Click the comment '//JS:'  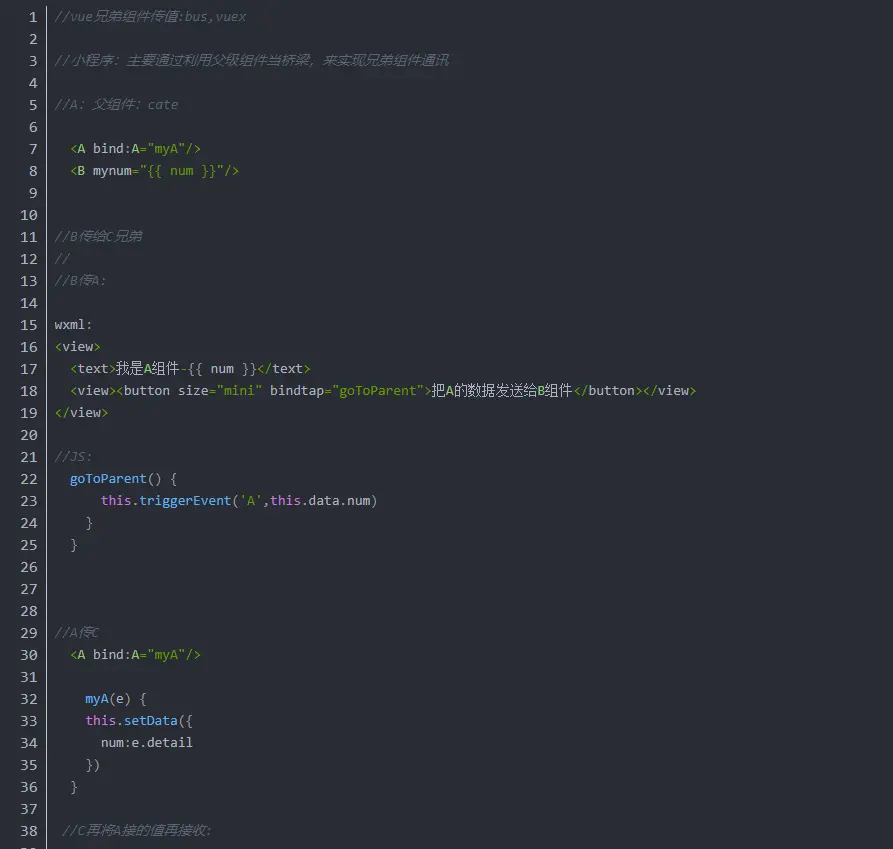tap(73, 457)
